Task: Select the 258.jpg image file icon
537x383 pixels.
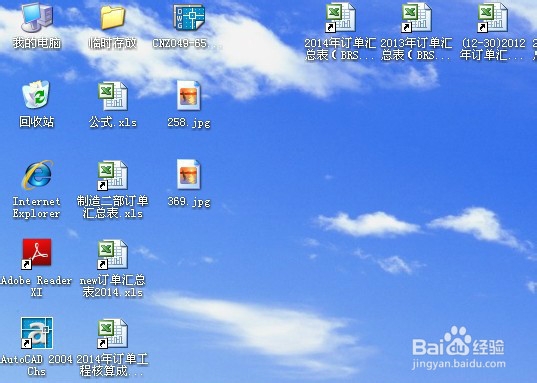Action: pyautogui.click(x=189, y=95)
